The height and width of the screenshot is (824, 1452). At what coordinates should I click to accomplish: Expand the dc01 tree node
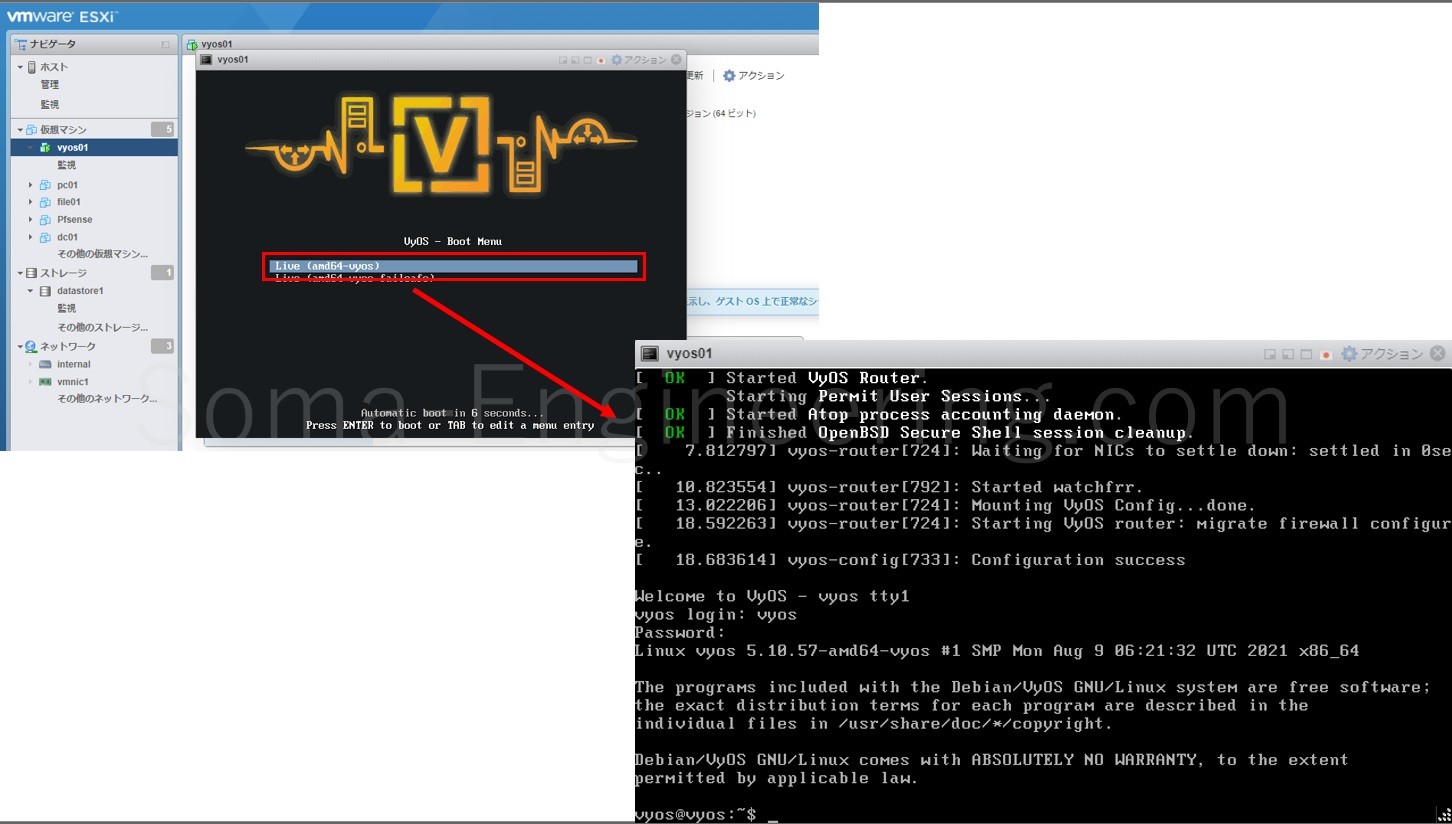tap(31, 238)
